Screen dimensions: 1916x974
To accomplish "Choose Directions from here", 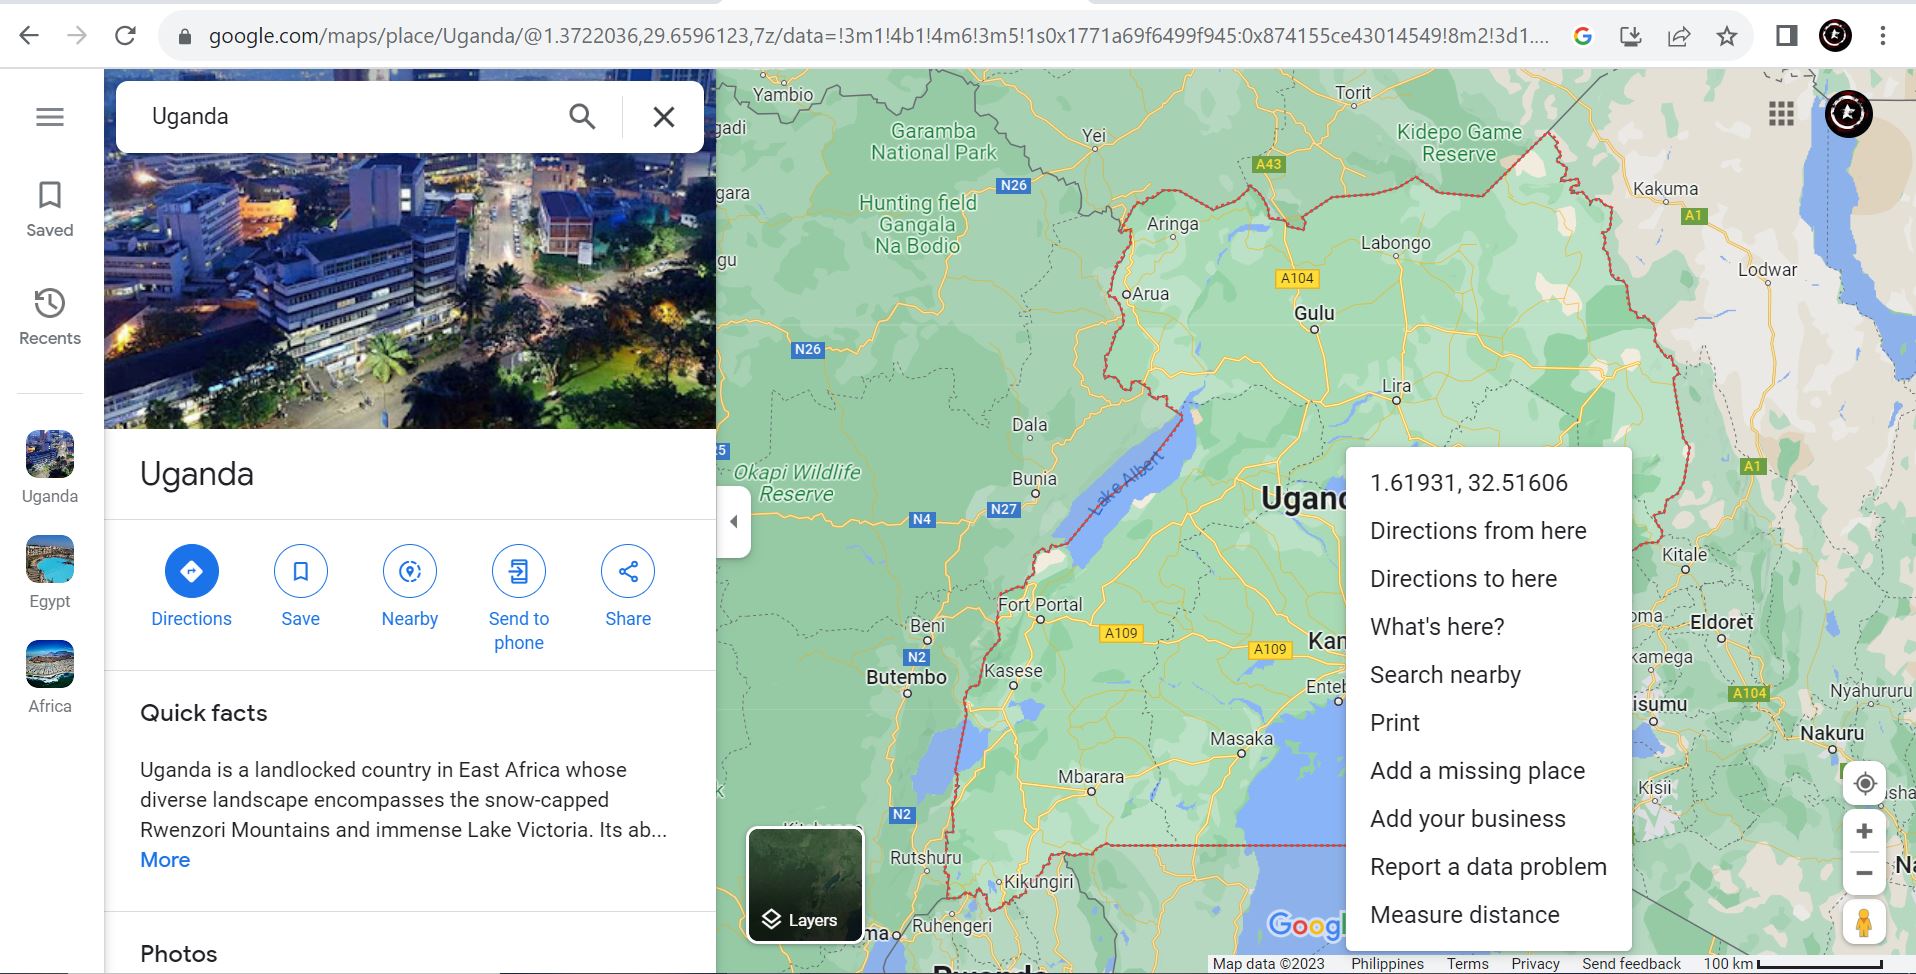I will (x=1488, y=531).
